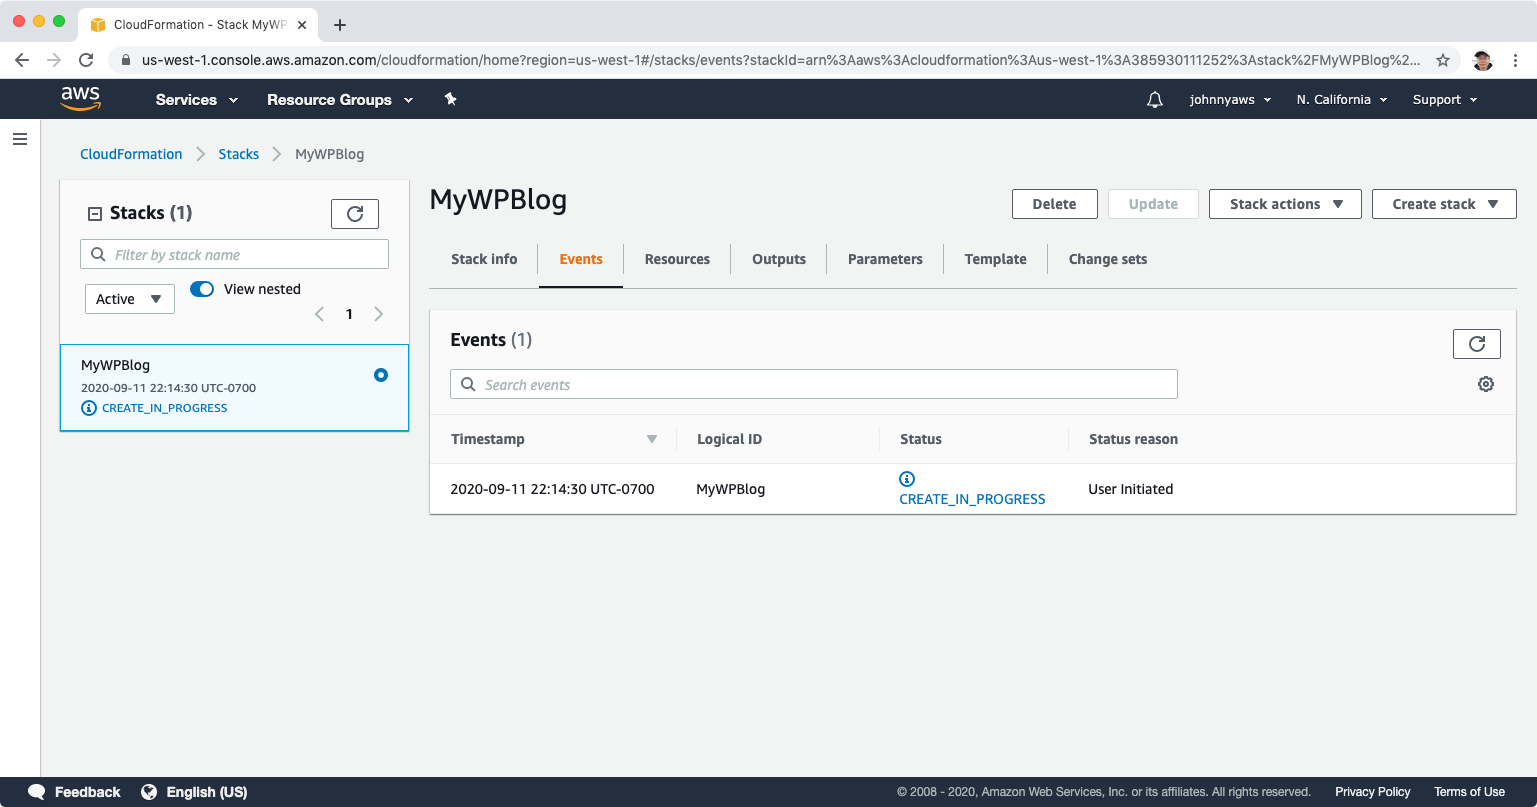Viewport: 1537px width, 807px height.
Task: Open the hamburger side navigation menu
Action: tap(20, 139)
